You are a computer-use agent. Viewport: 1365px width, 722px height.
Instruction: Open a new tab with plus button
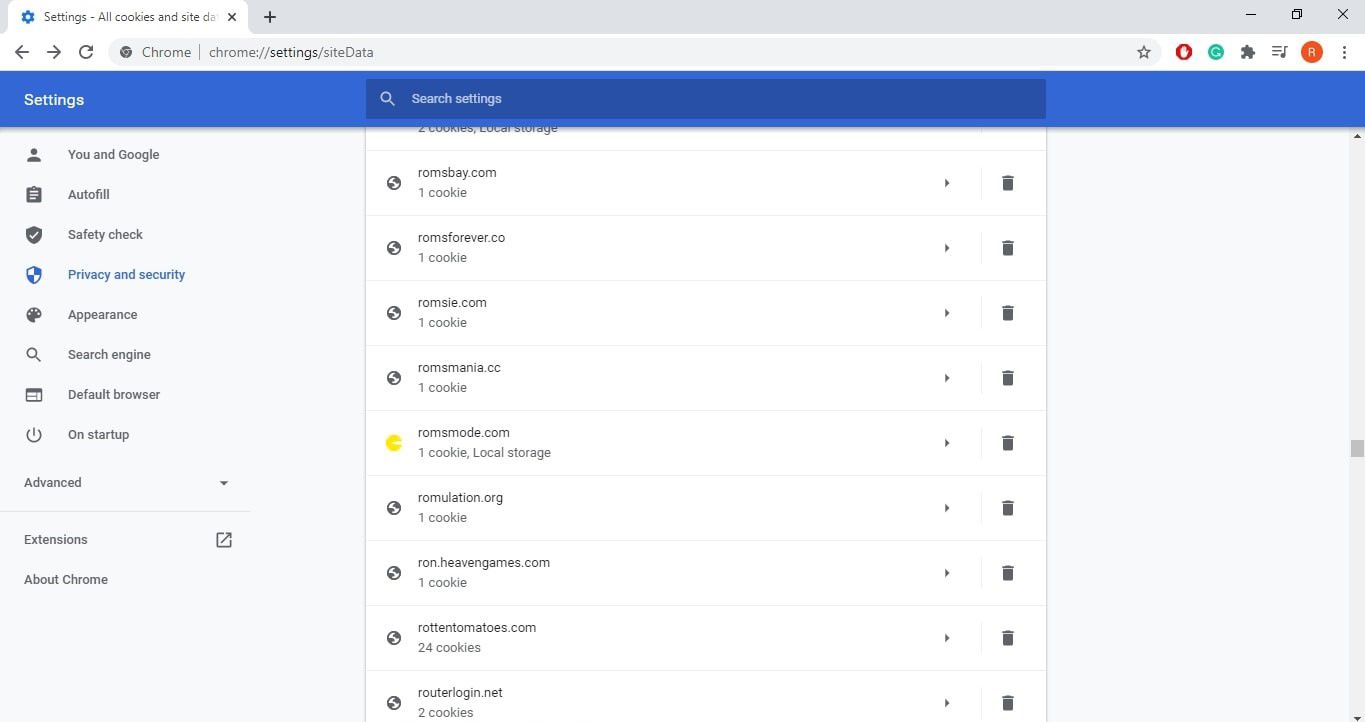tap(270, 17)
